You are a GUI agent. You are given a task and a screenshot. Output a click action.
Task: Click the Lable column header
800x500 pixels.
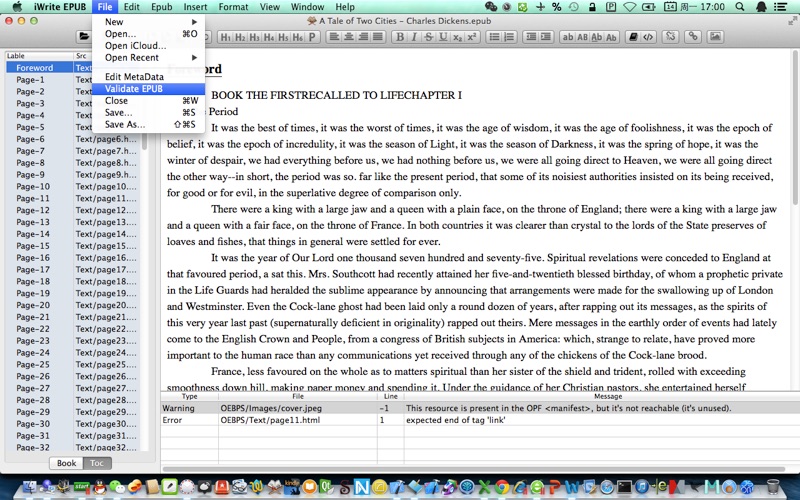(39, 56)
